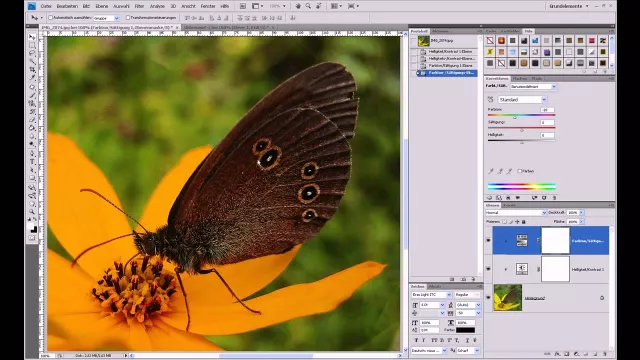The width and height of the screenshot is (640, 360).
Task: Open the Gruppe dropdown in options bar
Action: 116,18
